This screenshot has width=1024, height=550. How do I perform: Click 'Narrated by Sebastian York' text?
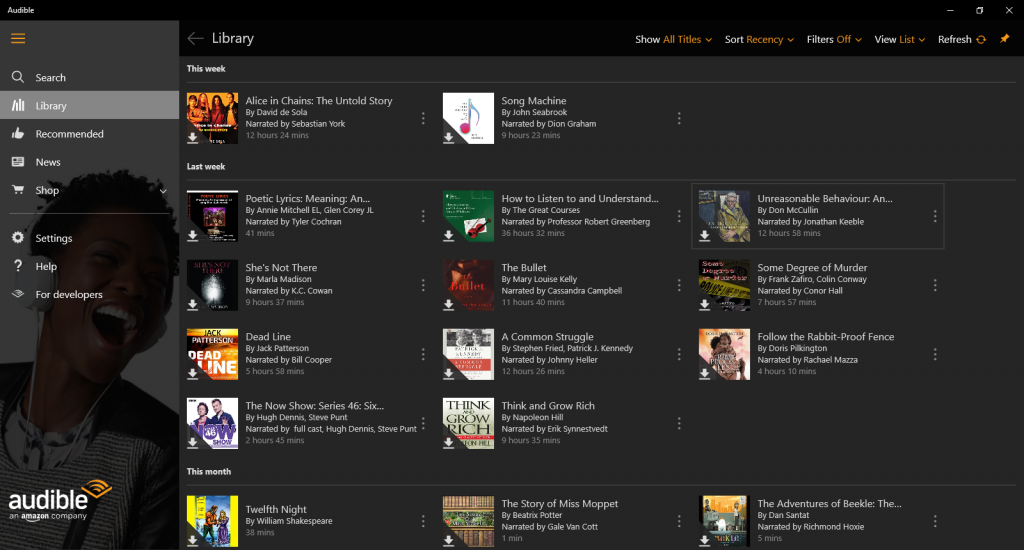click(x=295, y=123)
